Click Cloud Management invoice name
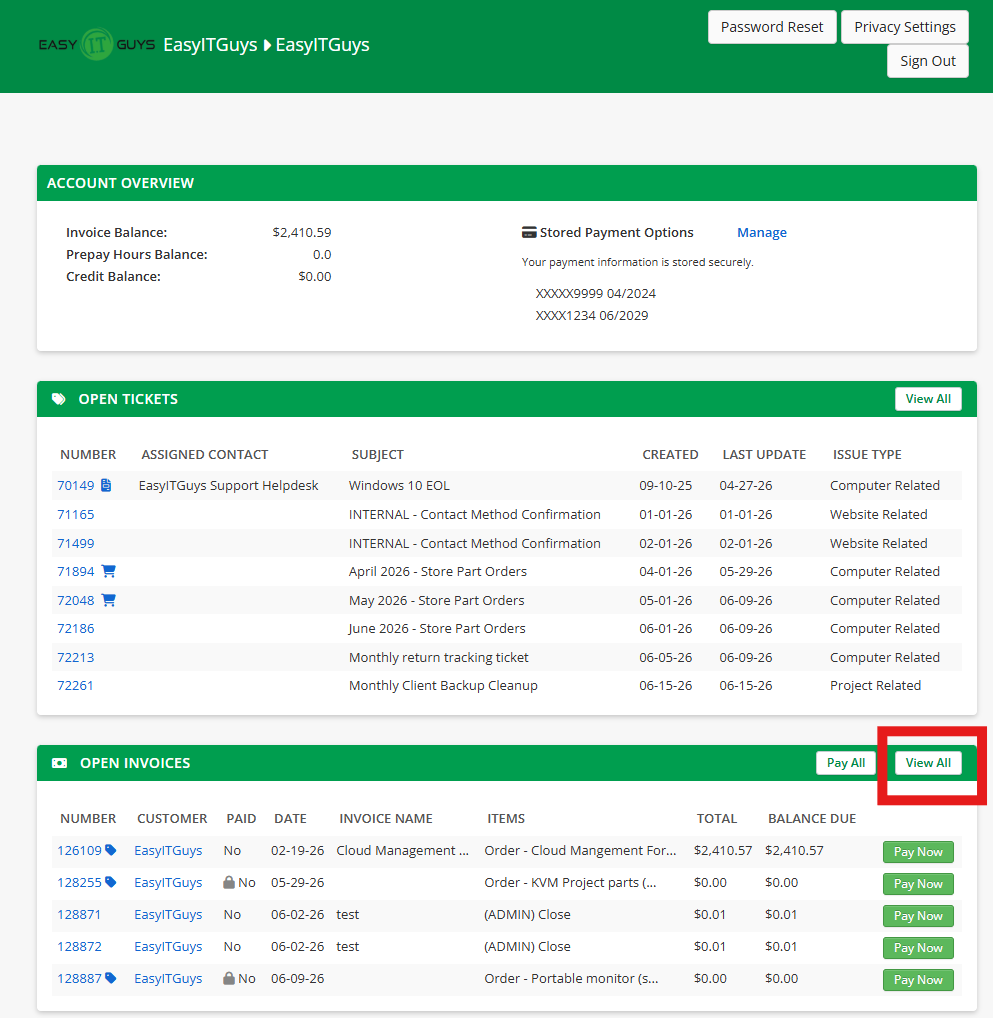The width and height of the screenshot is (993, 1018). (402, 850)
